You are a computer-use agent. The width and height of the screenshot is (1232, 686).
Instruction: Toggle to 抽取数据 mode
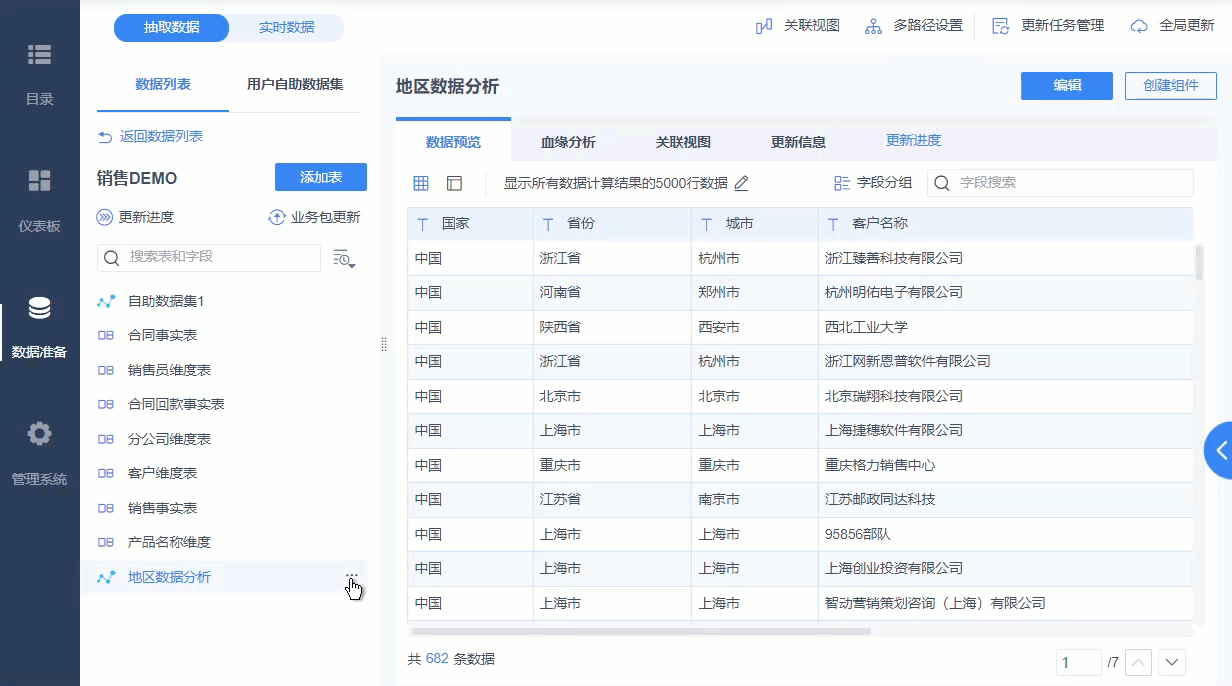(172, 28)
